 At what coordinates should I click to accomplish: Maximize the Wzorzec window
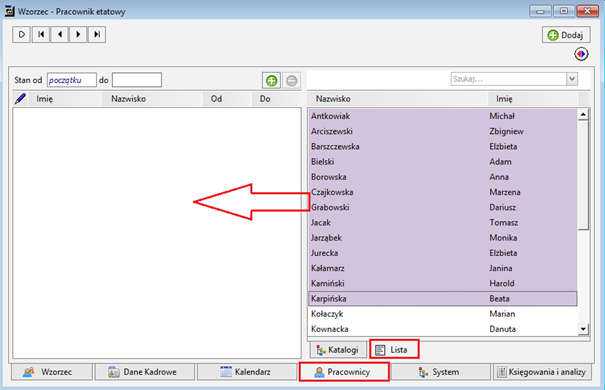(x=564, y=11)
